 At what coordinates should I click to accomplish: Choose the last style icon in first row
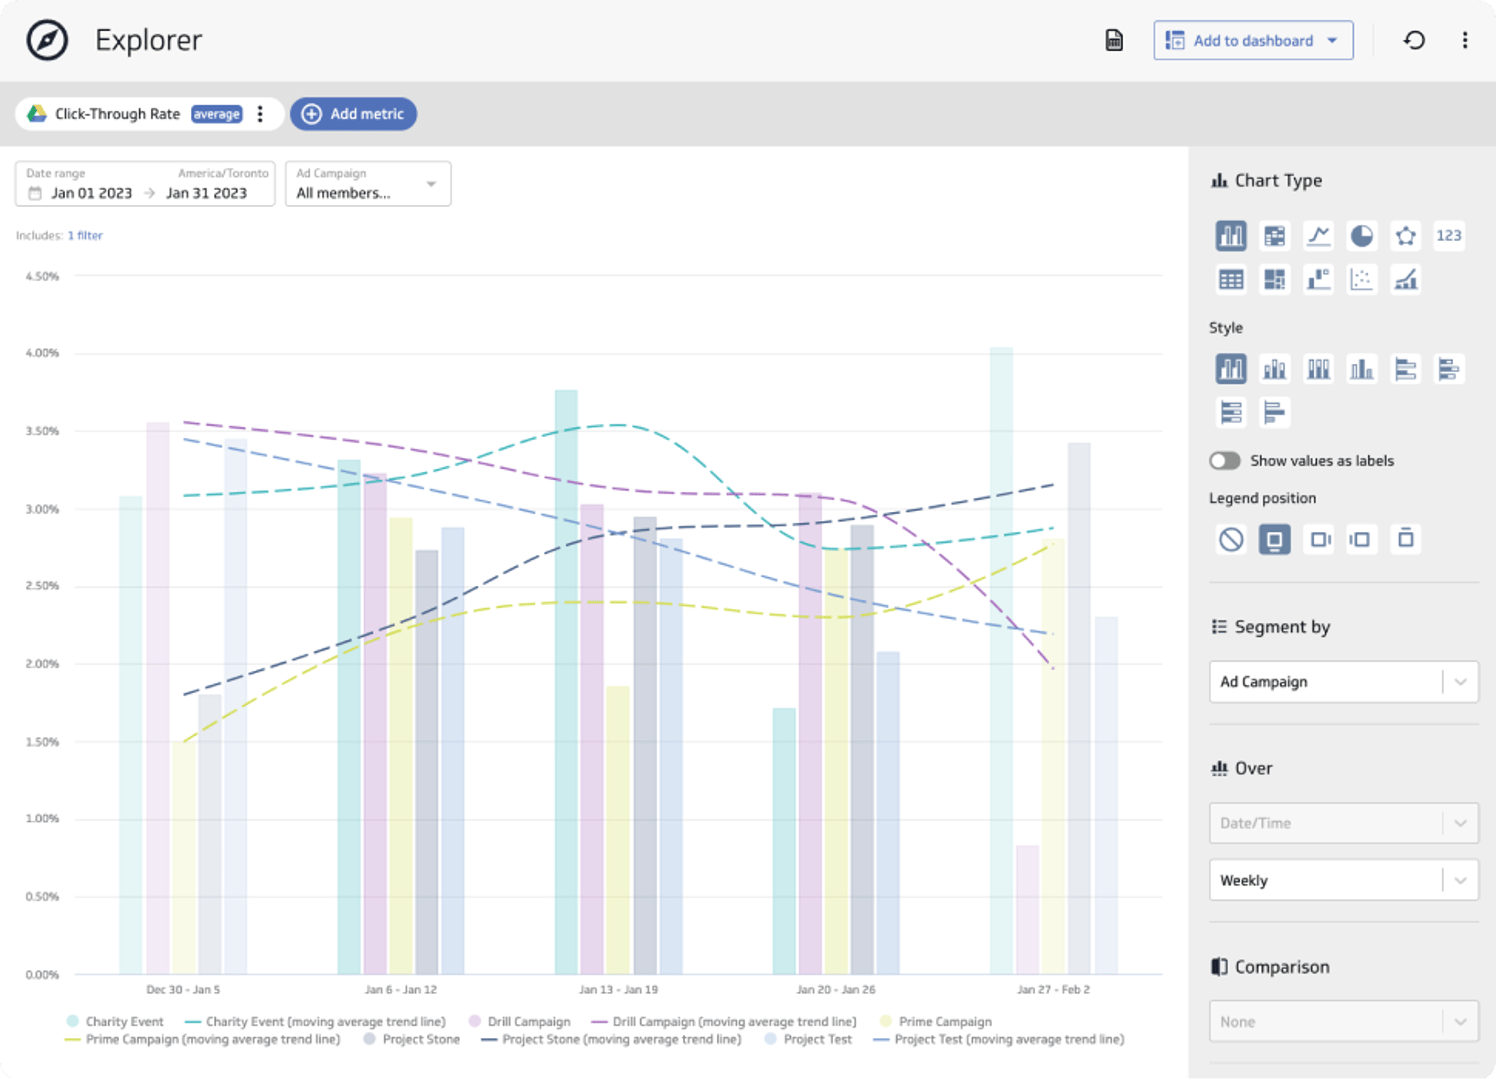coord(1449,370)
